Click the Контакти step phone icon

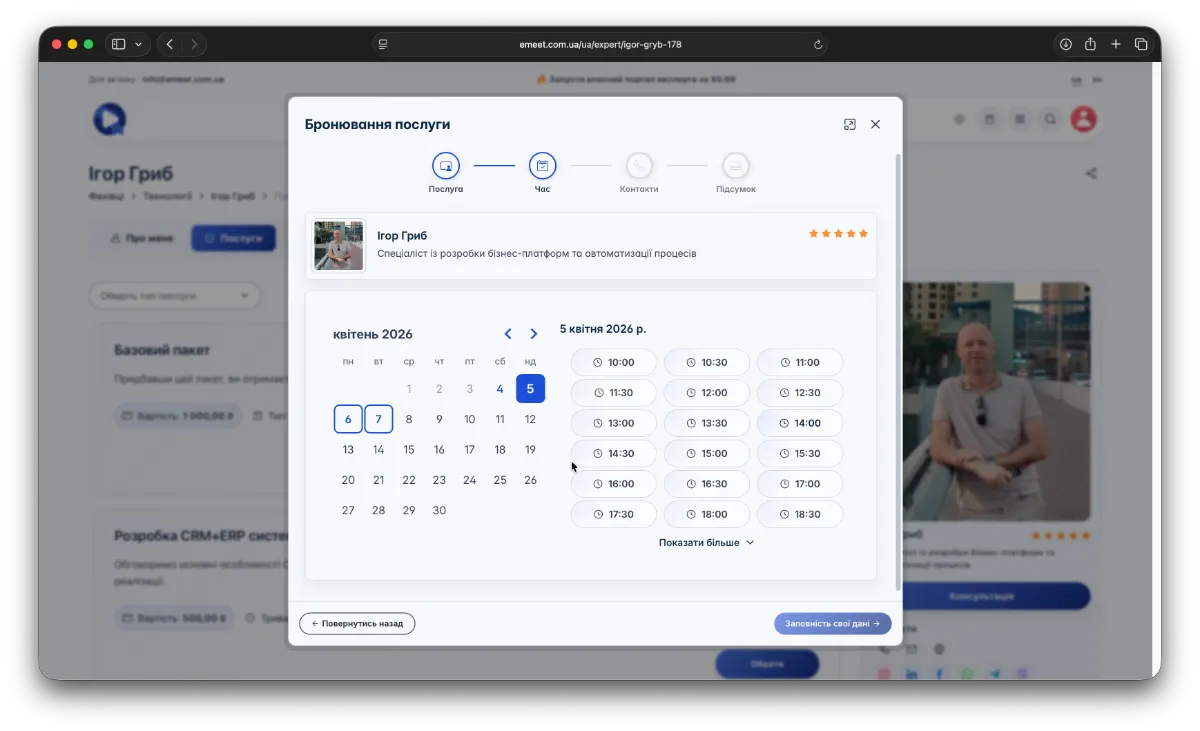(639, 166)
